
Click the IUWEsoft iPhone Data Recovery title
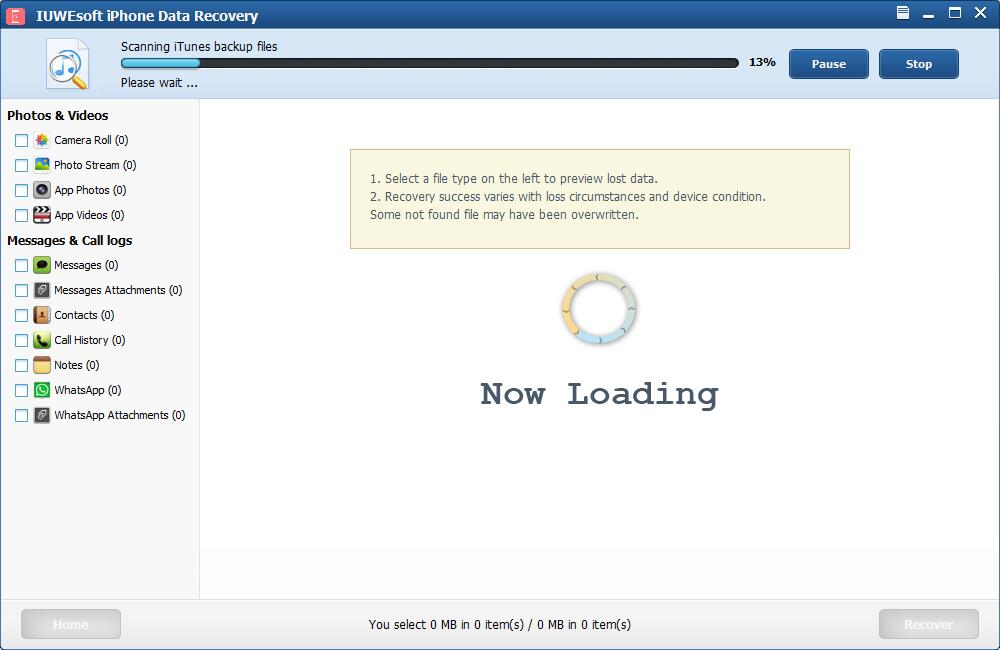pyautogui.click(x=147, y=16)
